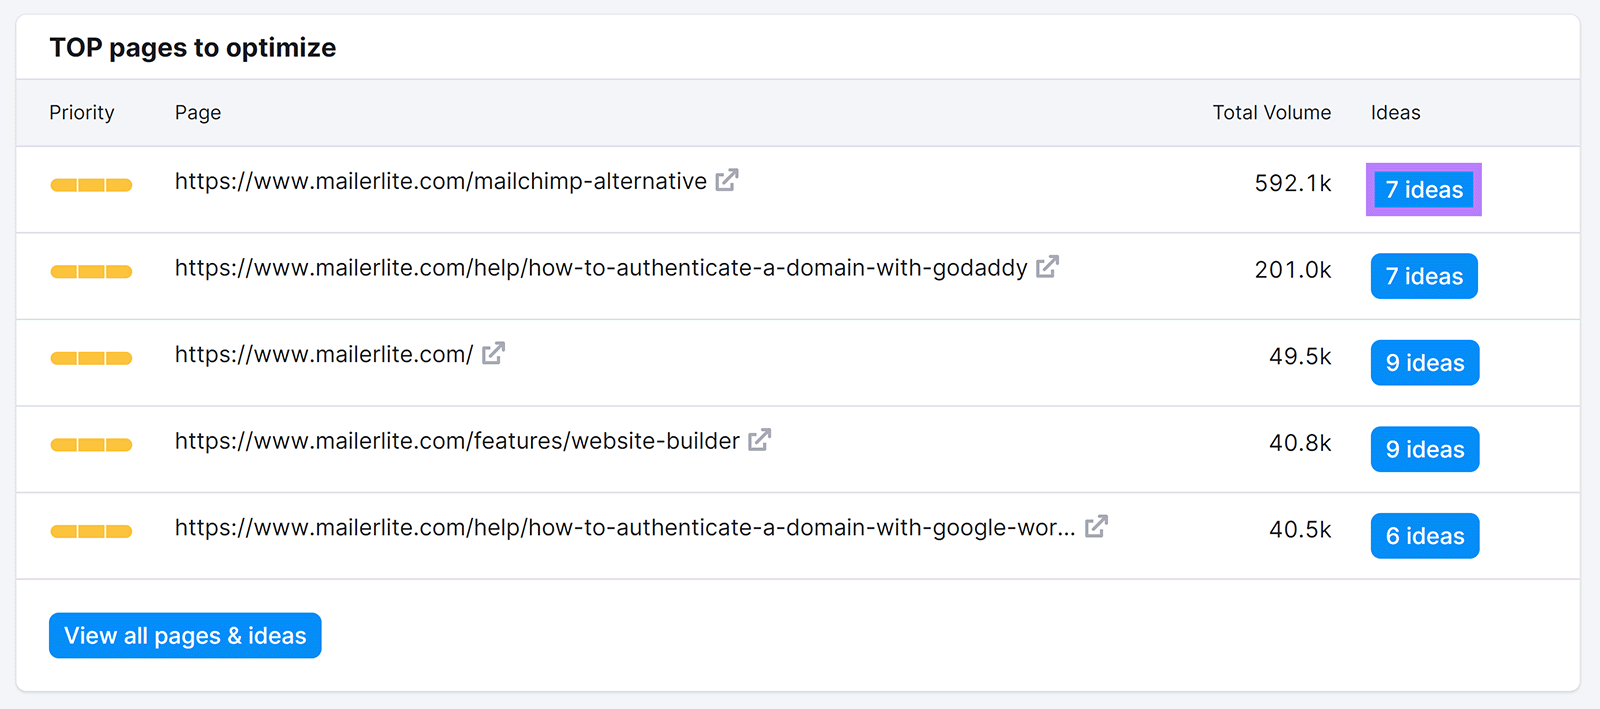Select the 201.0k volume value
Screen dimensions: 1600x709
[1293, 270]
